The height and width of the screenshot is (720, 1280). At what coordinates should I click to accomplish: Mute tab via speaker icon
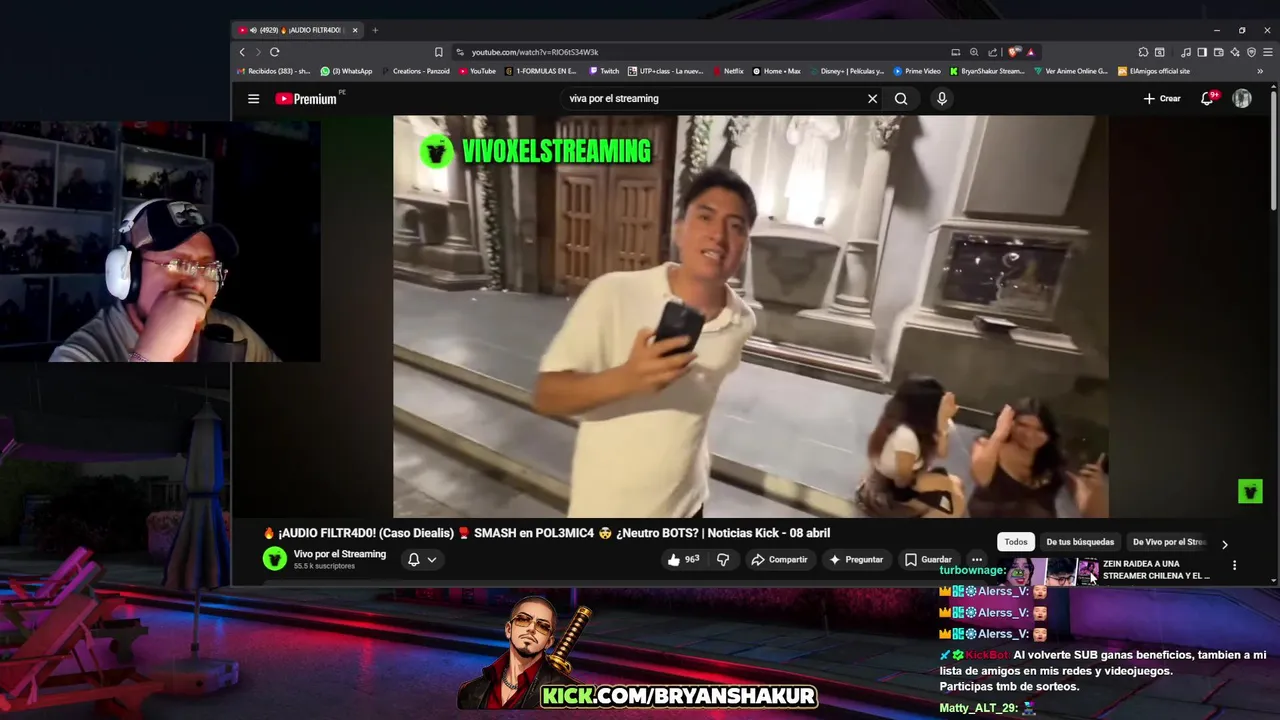251,30
